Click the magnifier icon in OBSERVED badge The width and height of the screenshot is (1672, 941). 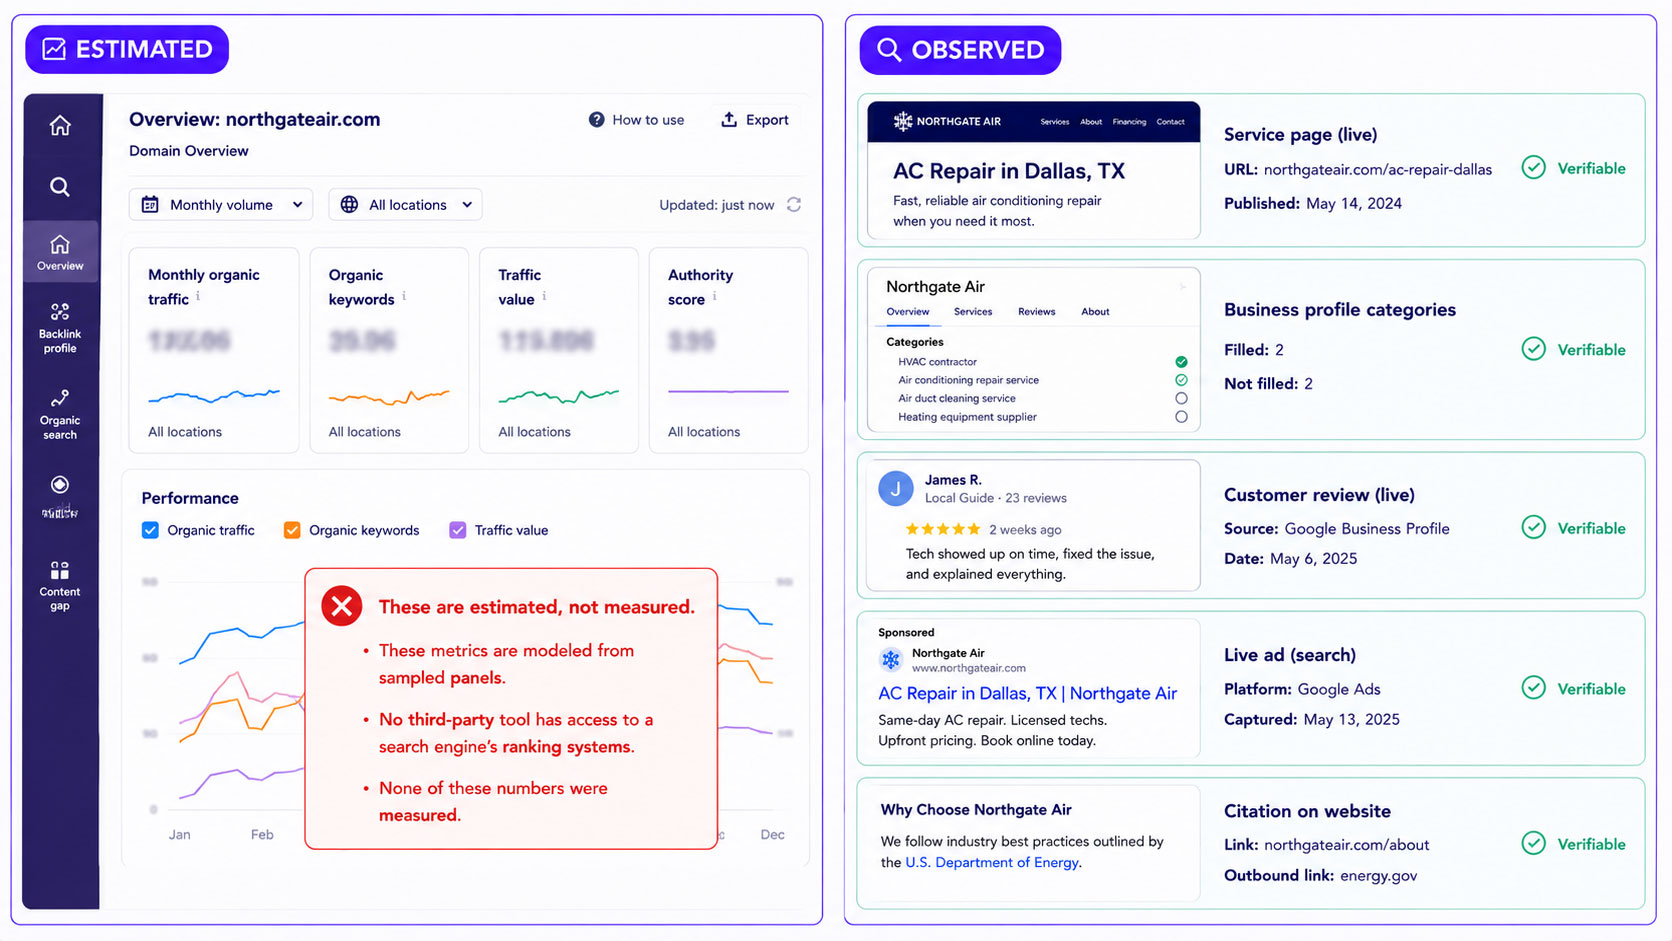click(x=888, y=49)
